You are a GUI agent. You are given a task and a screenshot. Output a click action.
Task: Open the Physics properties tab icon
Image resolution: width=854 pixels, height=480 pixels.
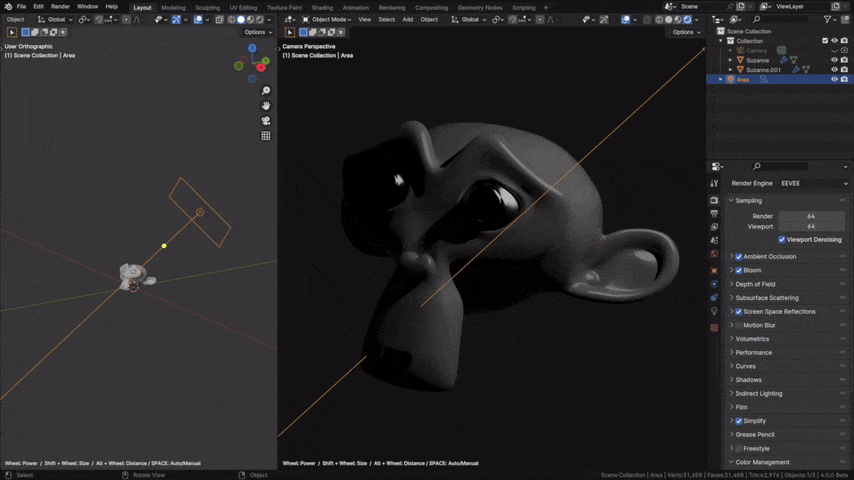[x=714, y=284]
